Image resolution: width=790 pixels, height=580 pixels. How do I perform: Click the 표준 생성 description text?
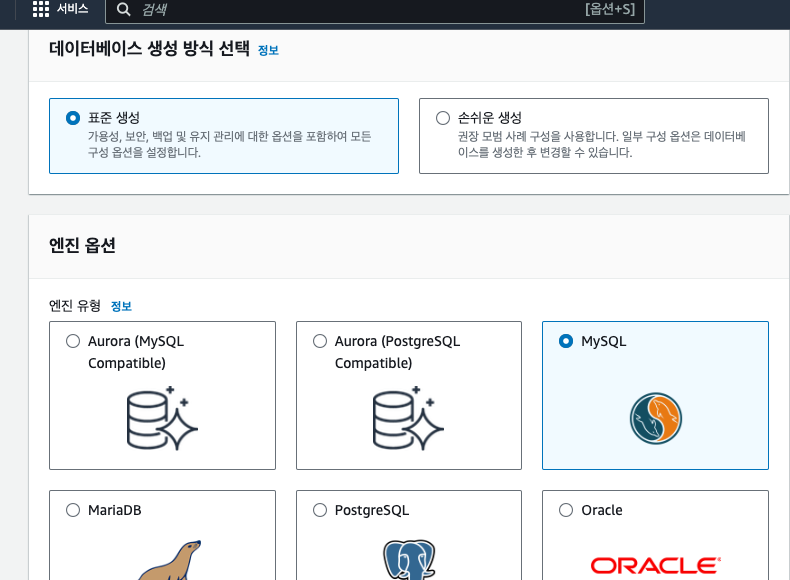pyautogui.click(x=230, y=144)
